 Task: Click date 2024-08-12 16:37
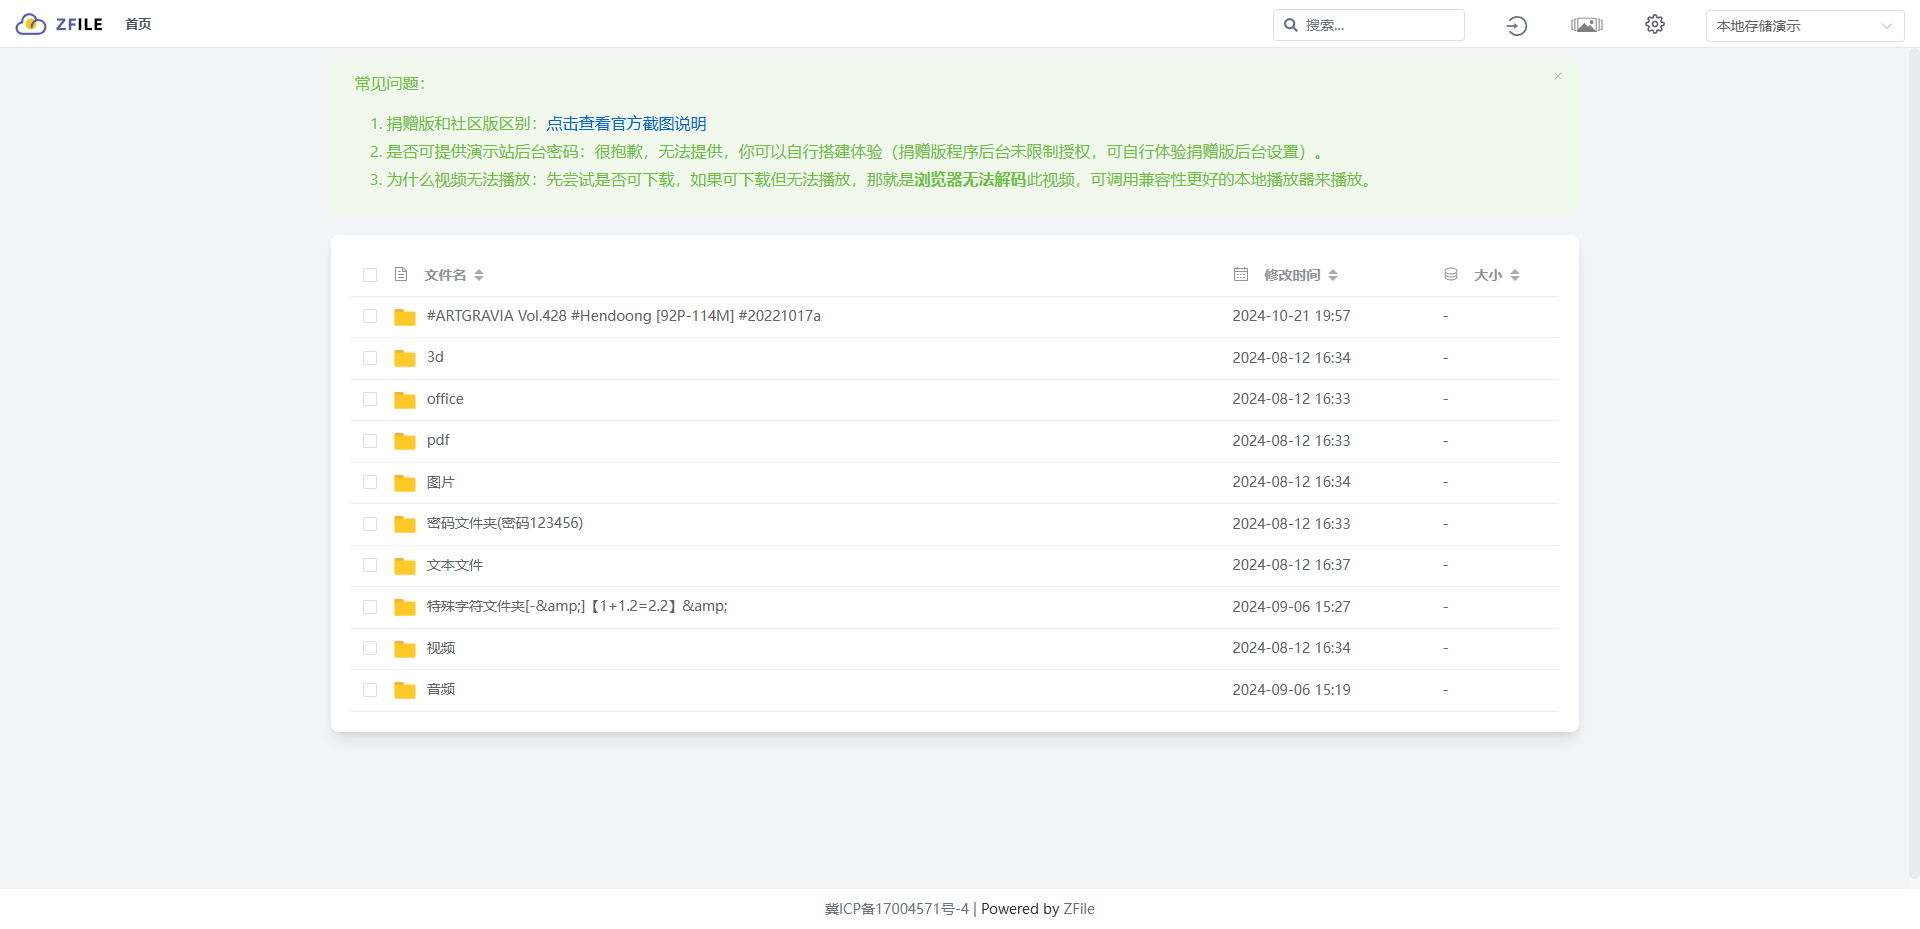coord(1291,565)
